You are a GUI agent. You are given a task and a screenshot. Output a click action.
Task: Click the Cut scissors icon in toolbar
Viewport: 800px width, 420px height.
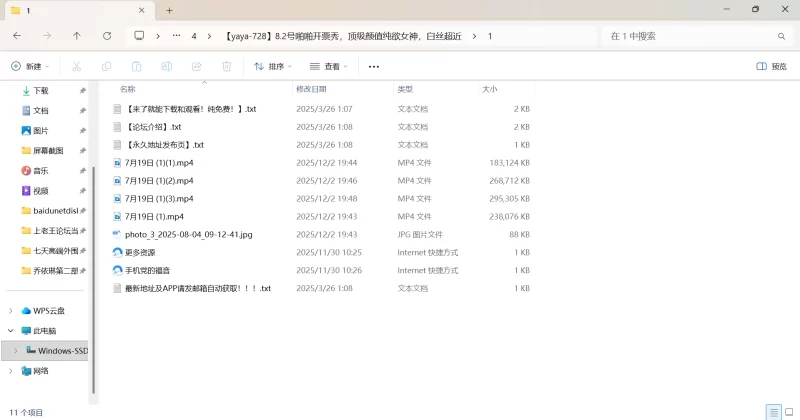pyautogui.click(x=75, y=67)
